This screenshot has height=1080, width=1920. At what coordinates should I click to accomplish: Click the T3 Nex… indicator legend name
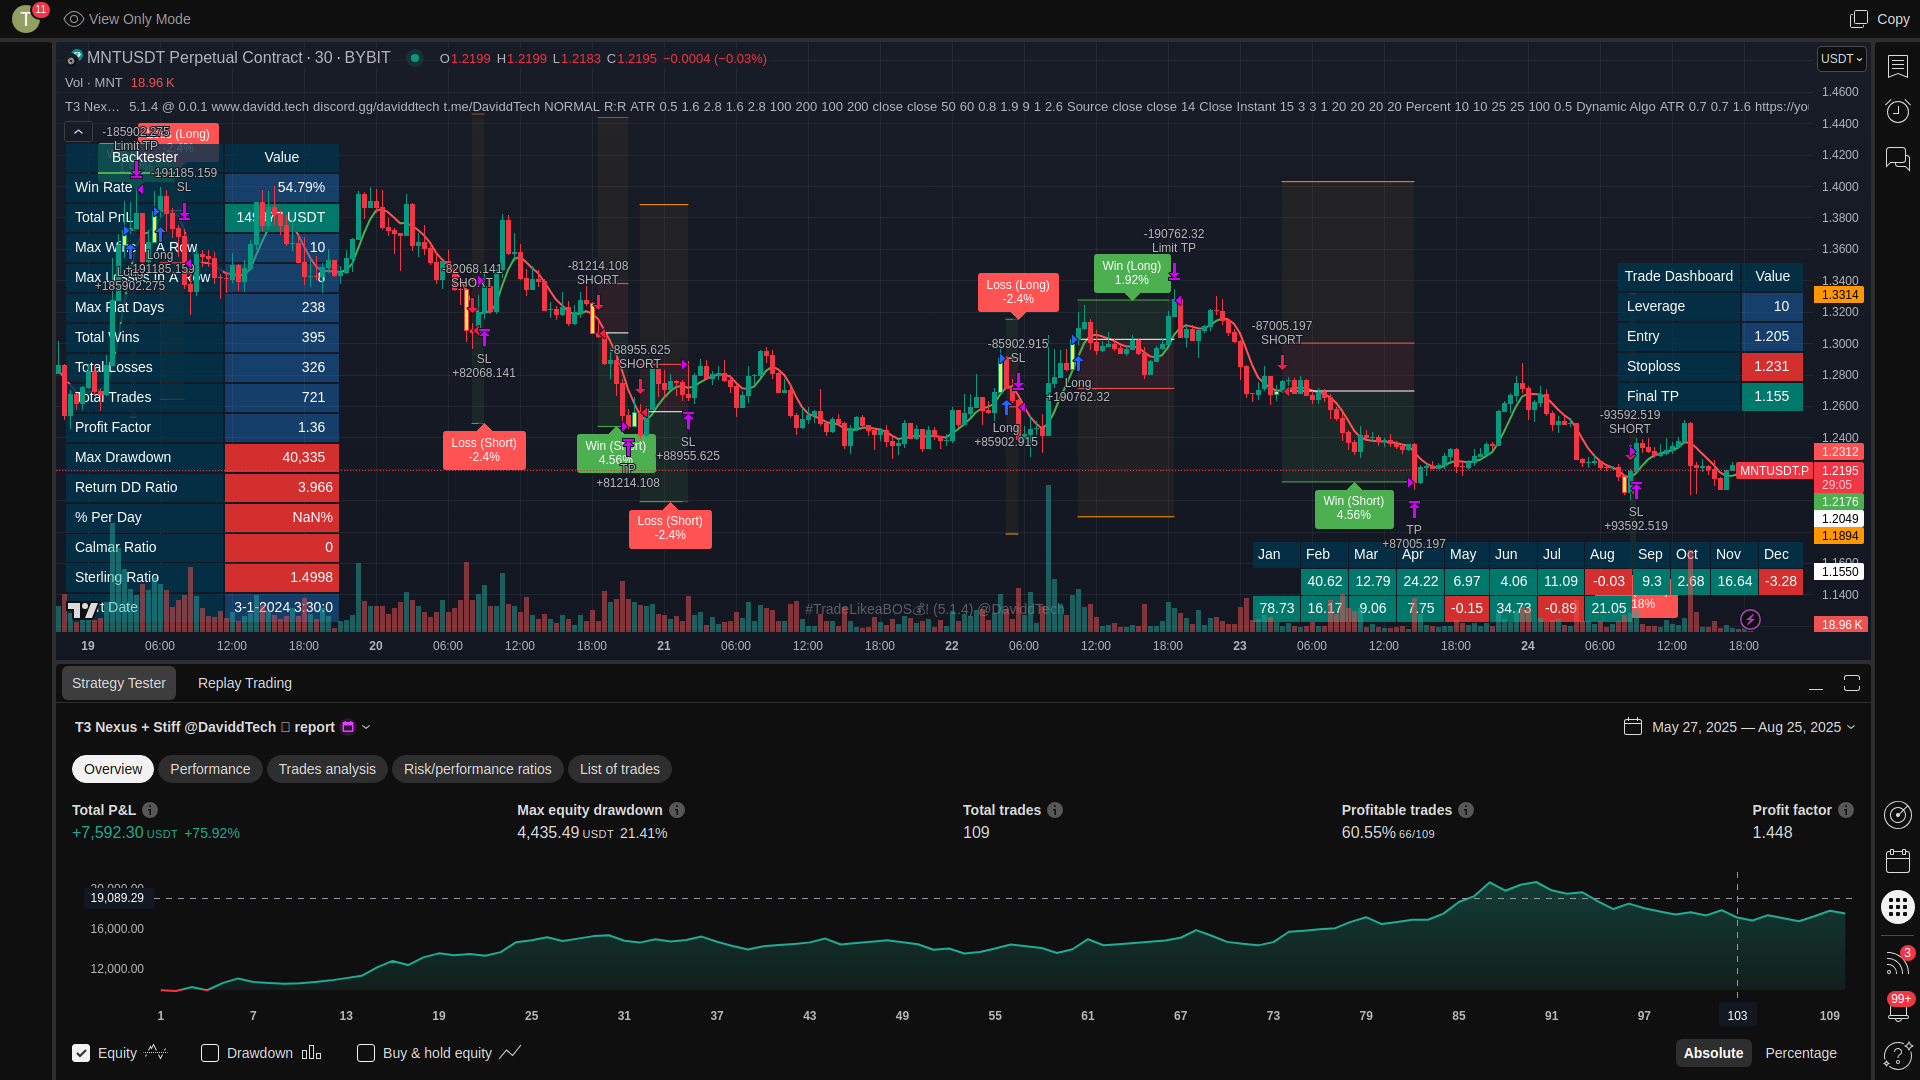pyautogui.click(x=92, y=106)
